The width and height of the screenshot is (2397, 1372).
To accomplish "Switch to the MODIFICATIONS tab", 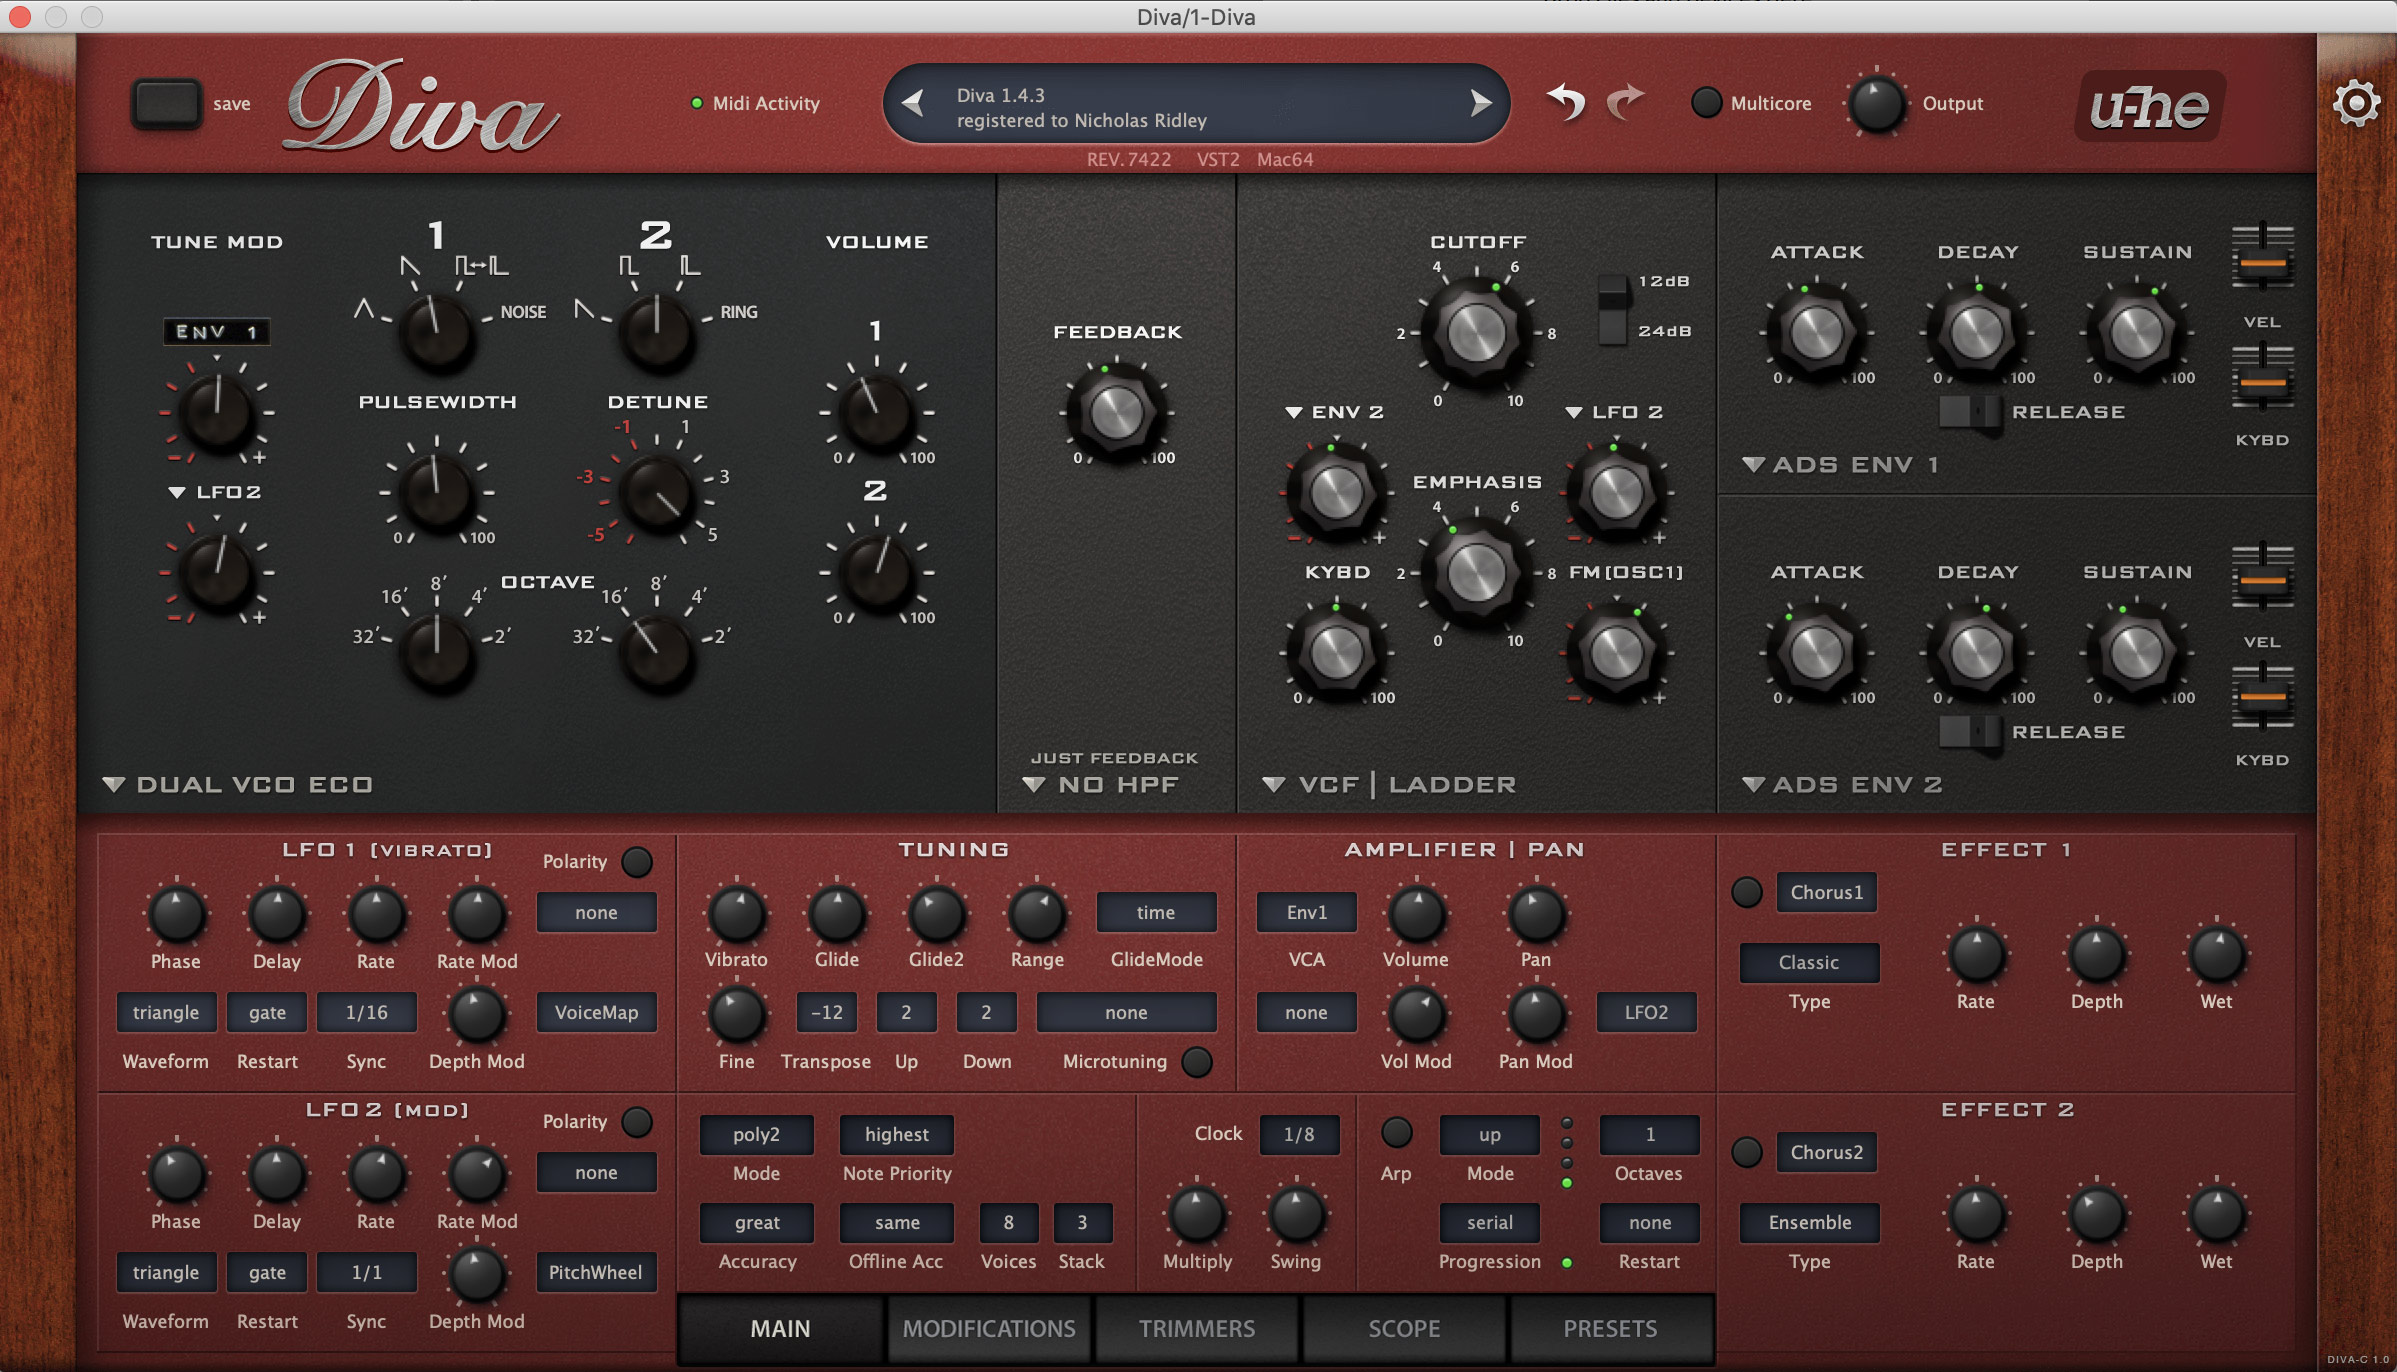I will pos(989,1328).
